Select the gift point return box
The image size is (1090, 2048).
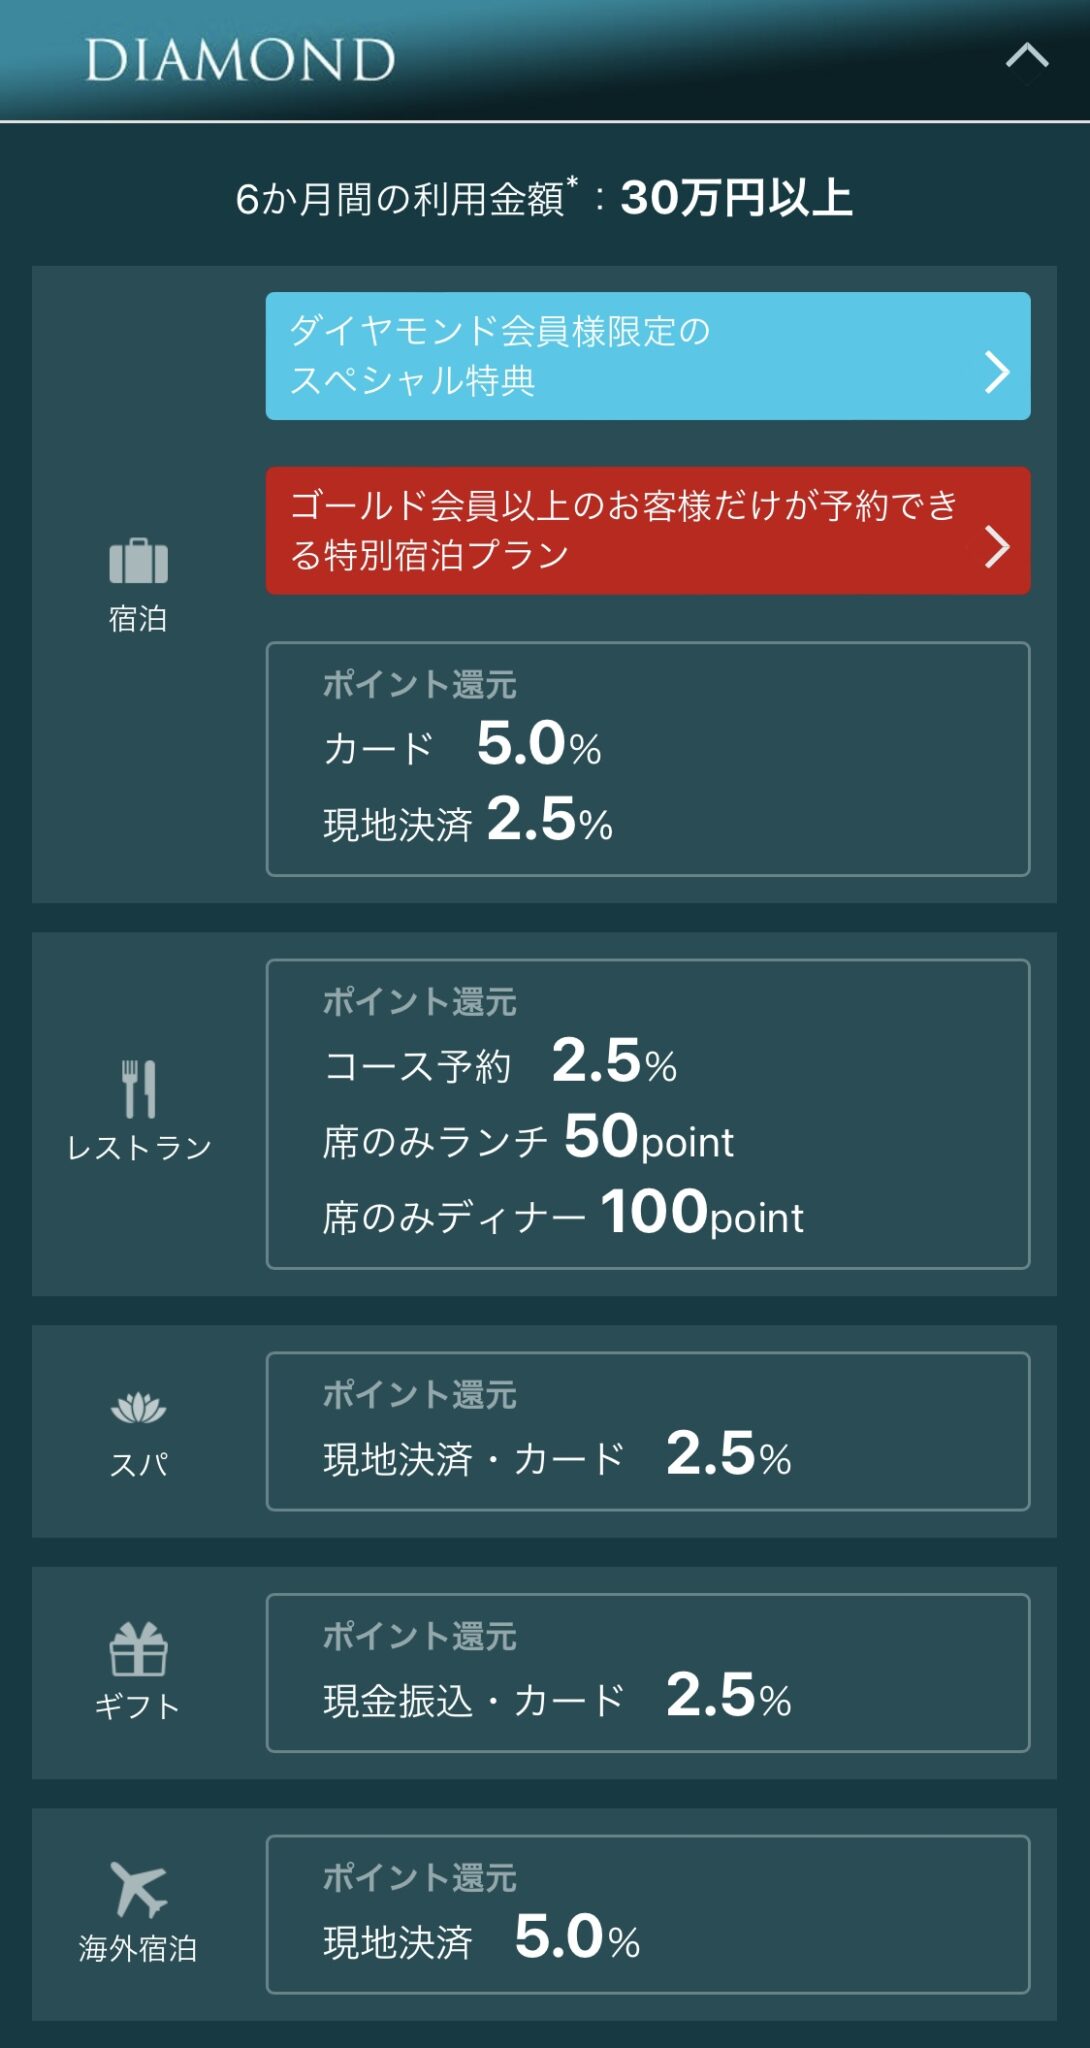click(647, 1673)
